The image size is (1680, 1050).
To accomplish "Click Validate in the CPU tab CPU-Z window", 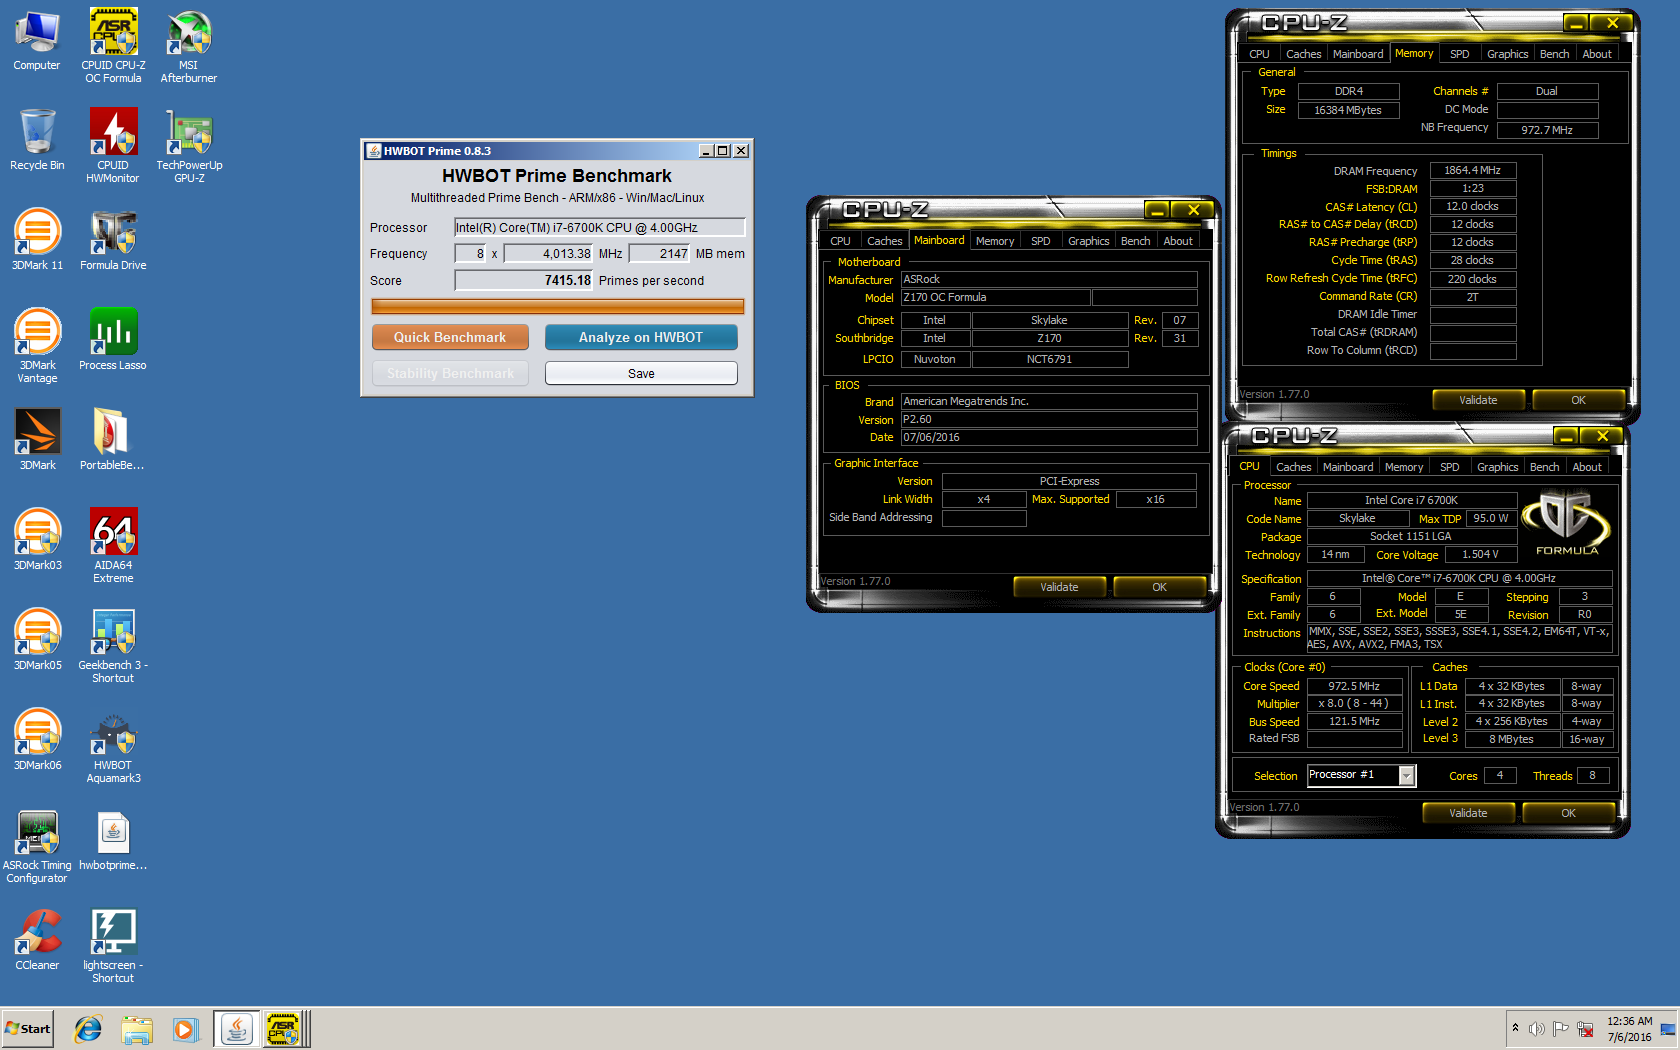I will [x=1468, y=813].
